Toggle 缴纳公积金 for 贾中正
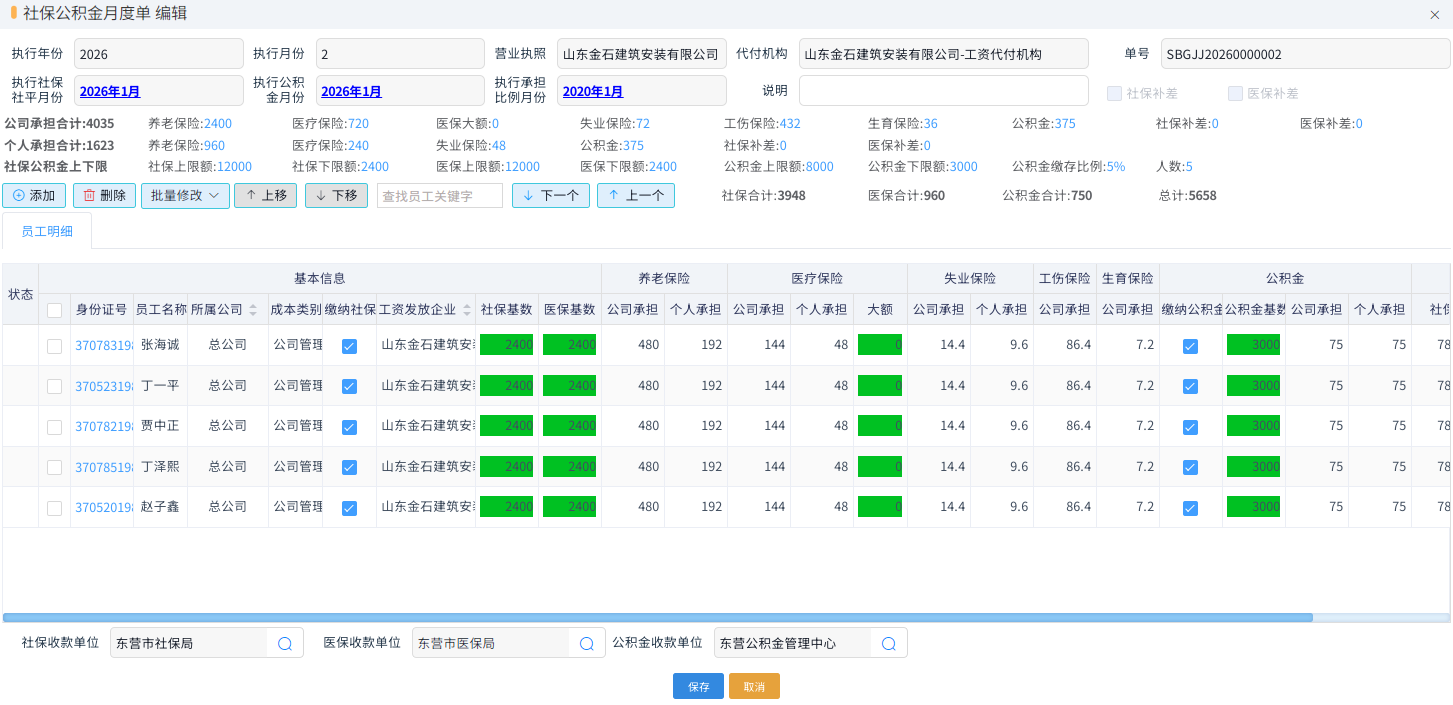This screenshot has height=705, width=1453. 1190,427
